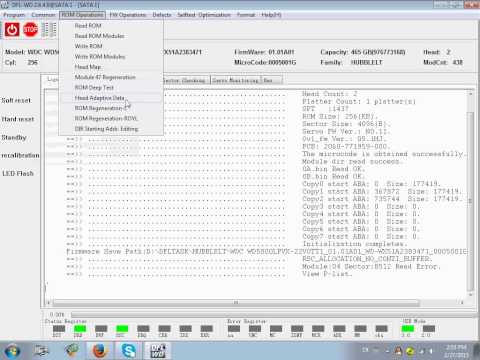Image resolution: width=480 pixels, height=360 pixels.
Task: Open the Common menu
Action: tap(43, 15)
